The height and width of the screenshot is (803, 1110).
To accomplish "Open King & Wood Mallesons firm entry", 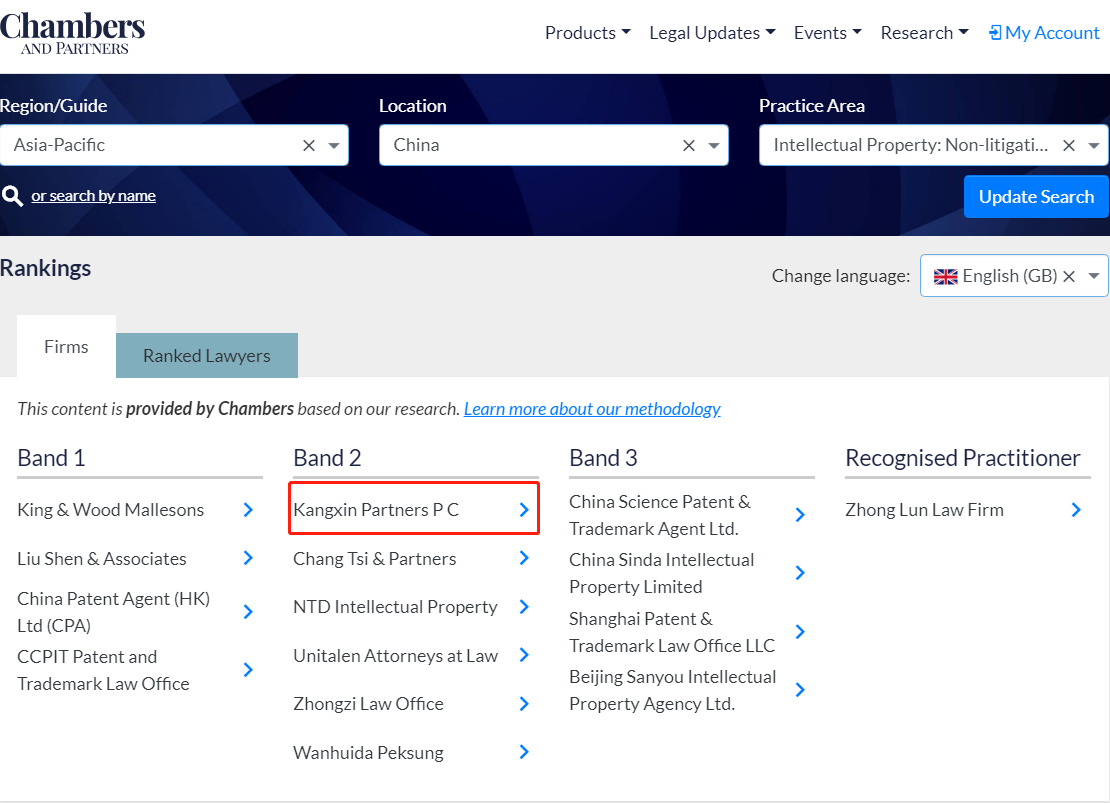I will [x=110, y=510].
